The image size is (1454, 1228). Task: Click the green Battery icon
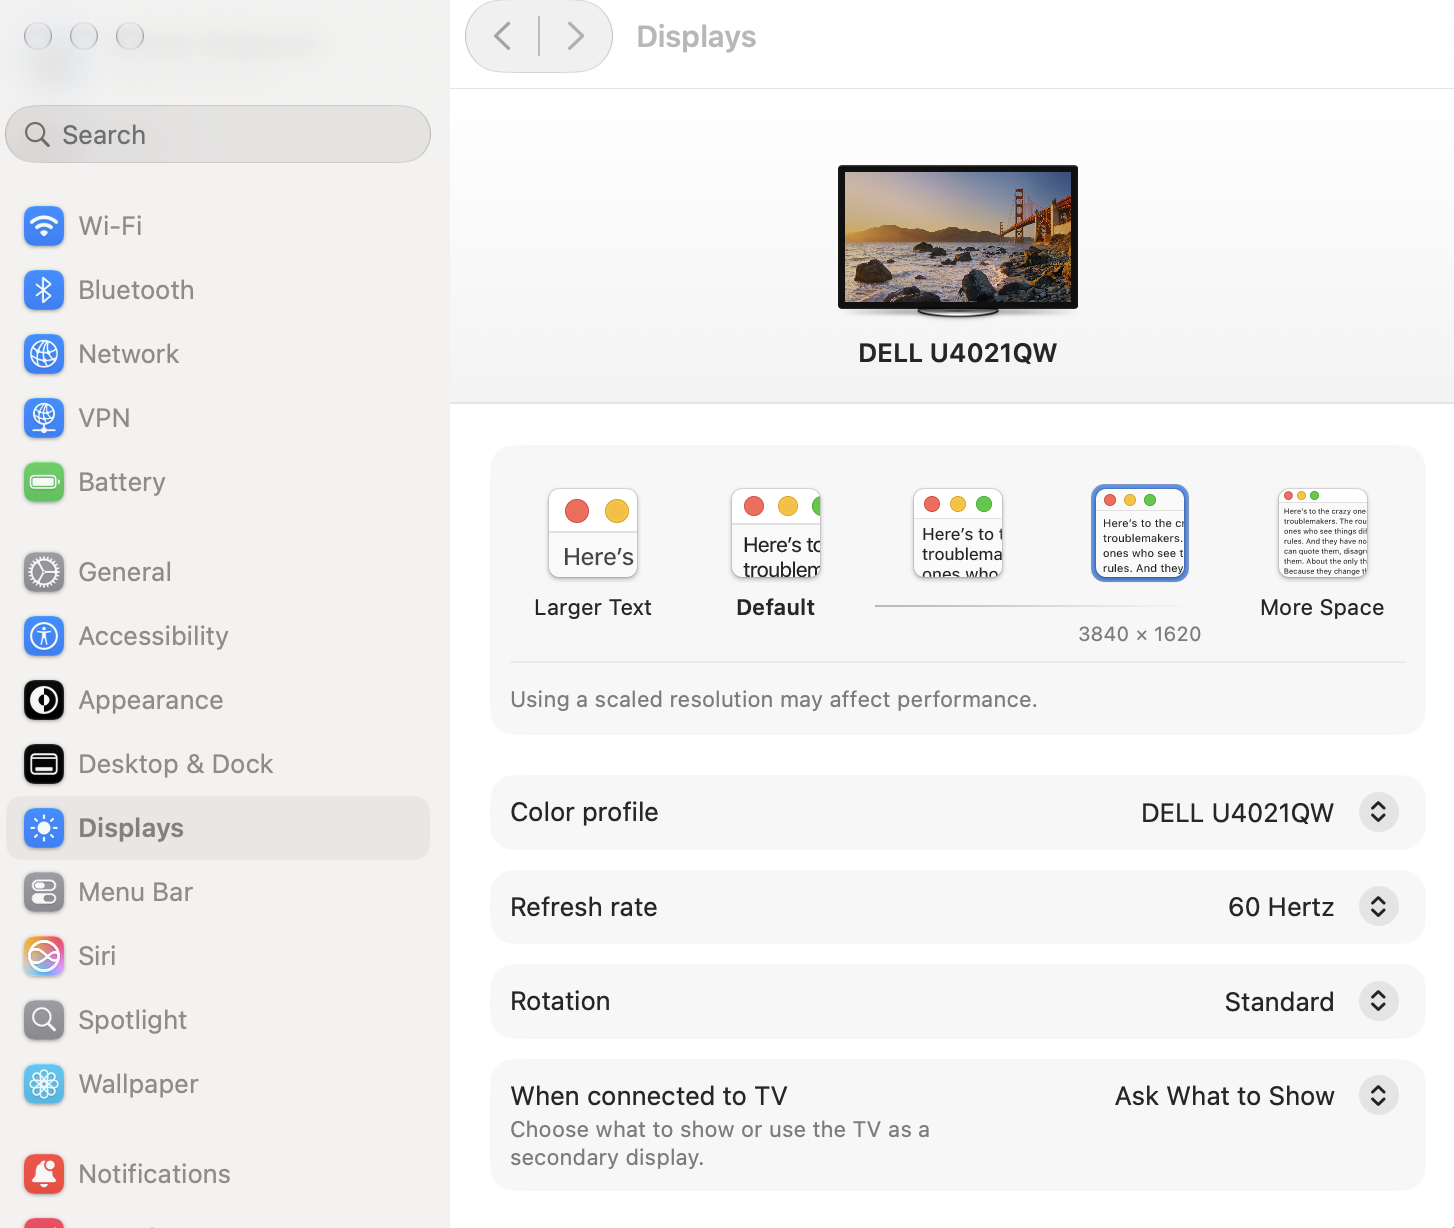point(44,482)
